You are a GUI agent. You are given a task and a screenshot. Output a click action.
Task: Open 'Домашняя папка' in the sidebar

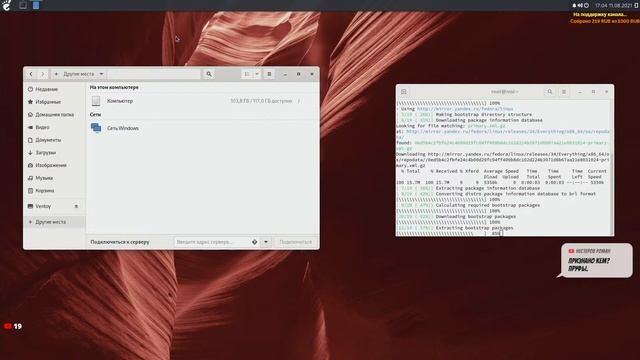(x=54, y=114)
